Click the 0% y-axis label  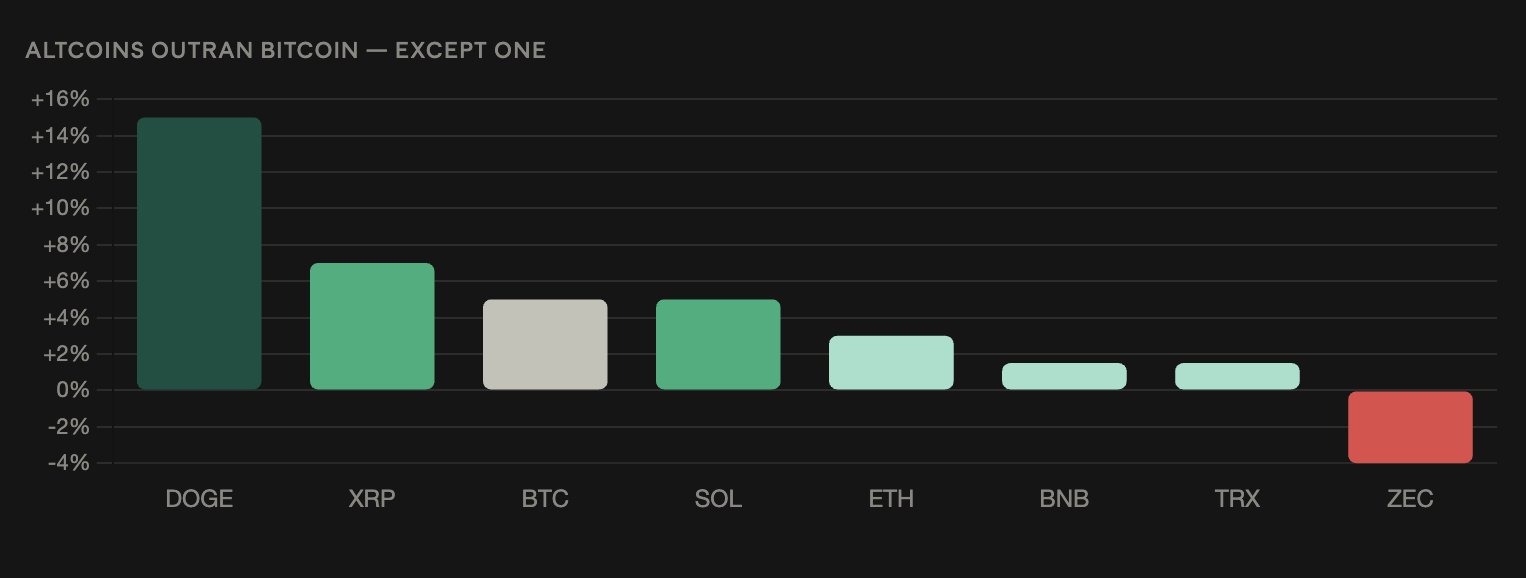point(73,390)
